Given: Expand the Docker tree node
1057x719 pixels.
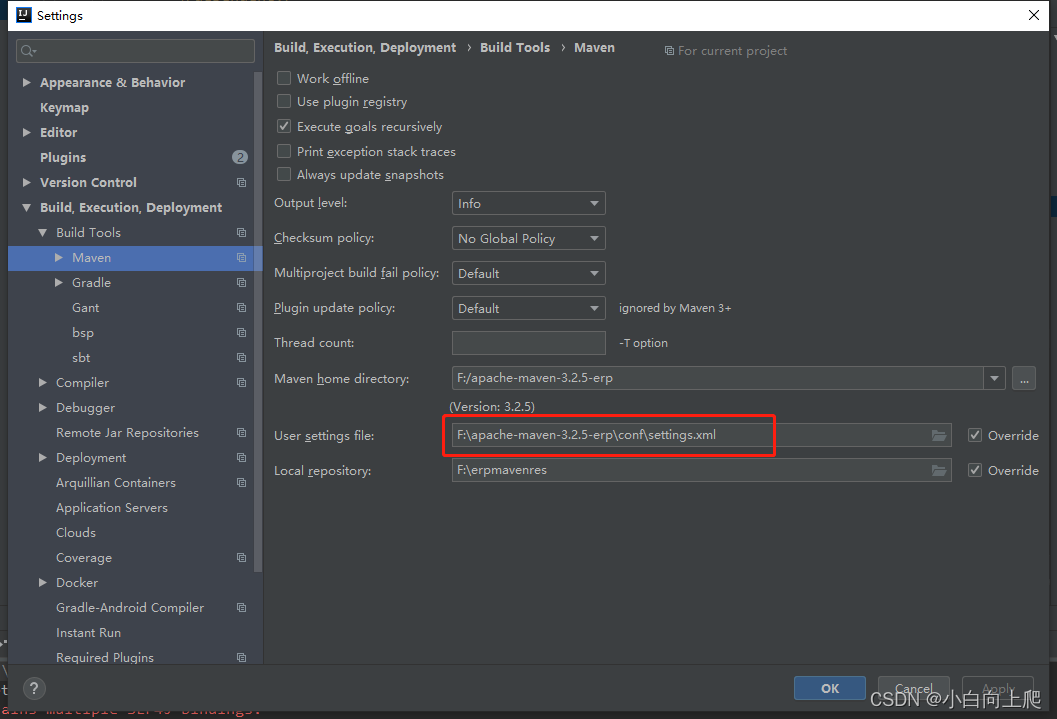Looking at the screenshot, I should pyautogui.click(x=42, y=582).
